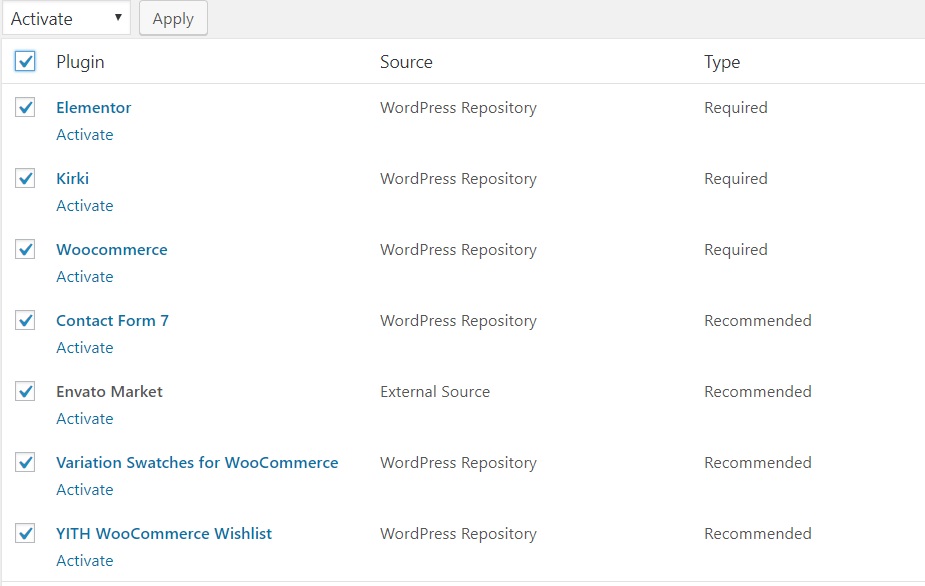Image resolution: width=925 pixels, height=586 pixels.
Task: Activate the Kirki plugin
Action: click(x=84, y=205)
